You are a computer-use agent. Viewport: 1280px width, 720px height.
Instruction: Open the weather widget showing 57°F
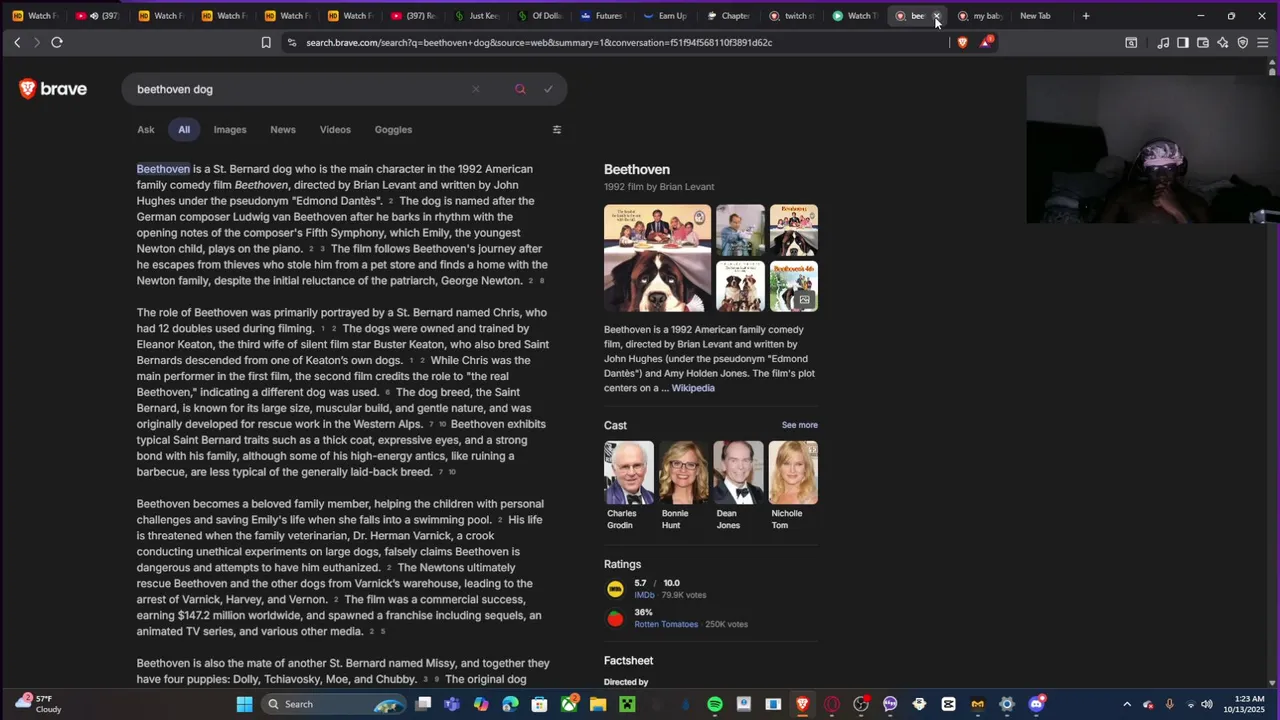point(37,704)
